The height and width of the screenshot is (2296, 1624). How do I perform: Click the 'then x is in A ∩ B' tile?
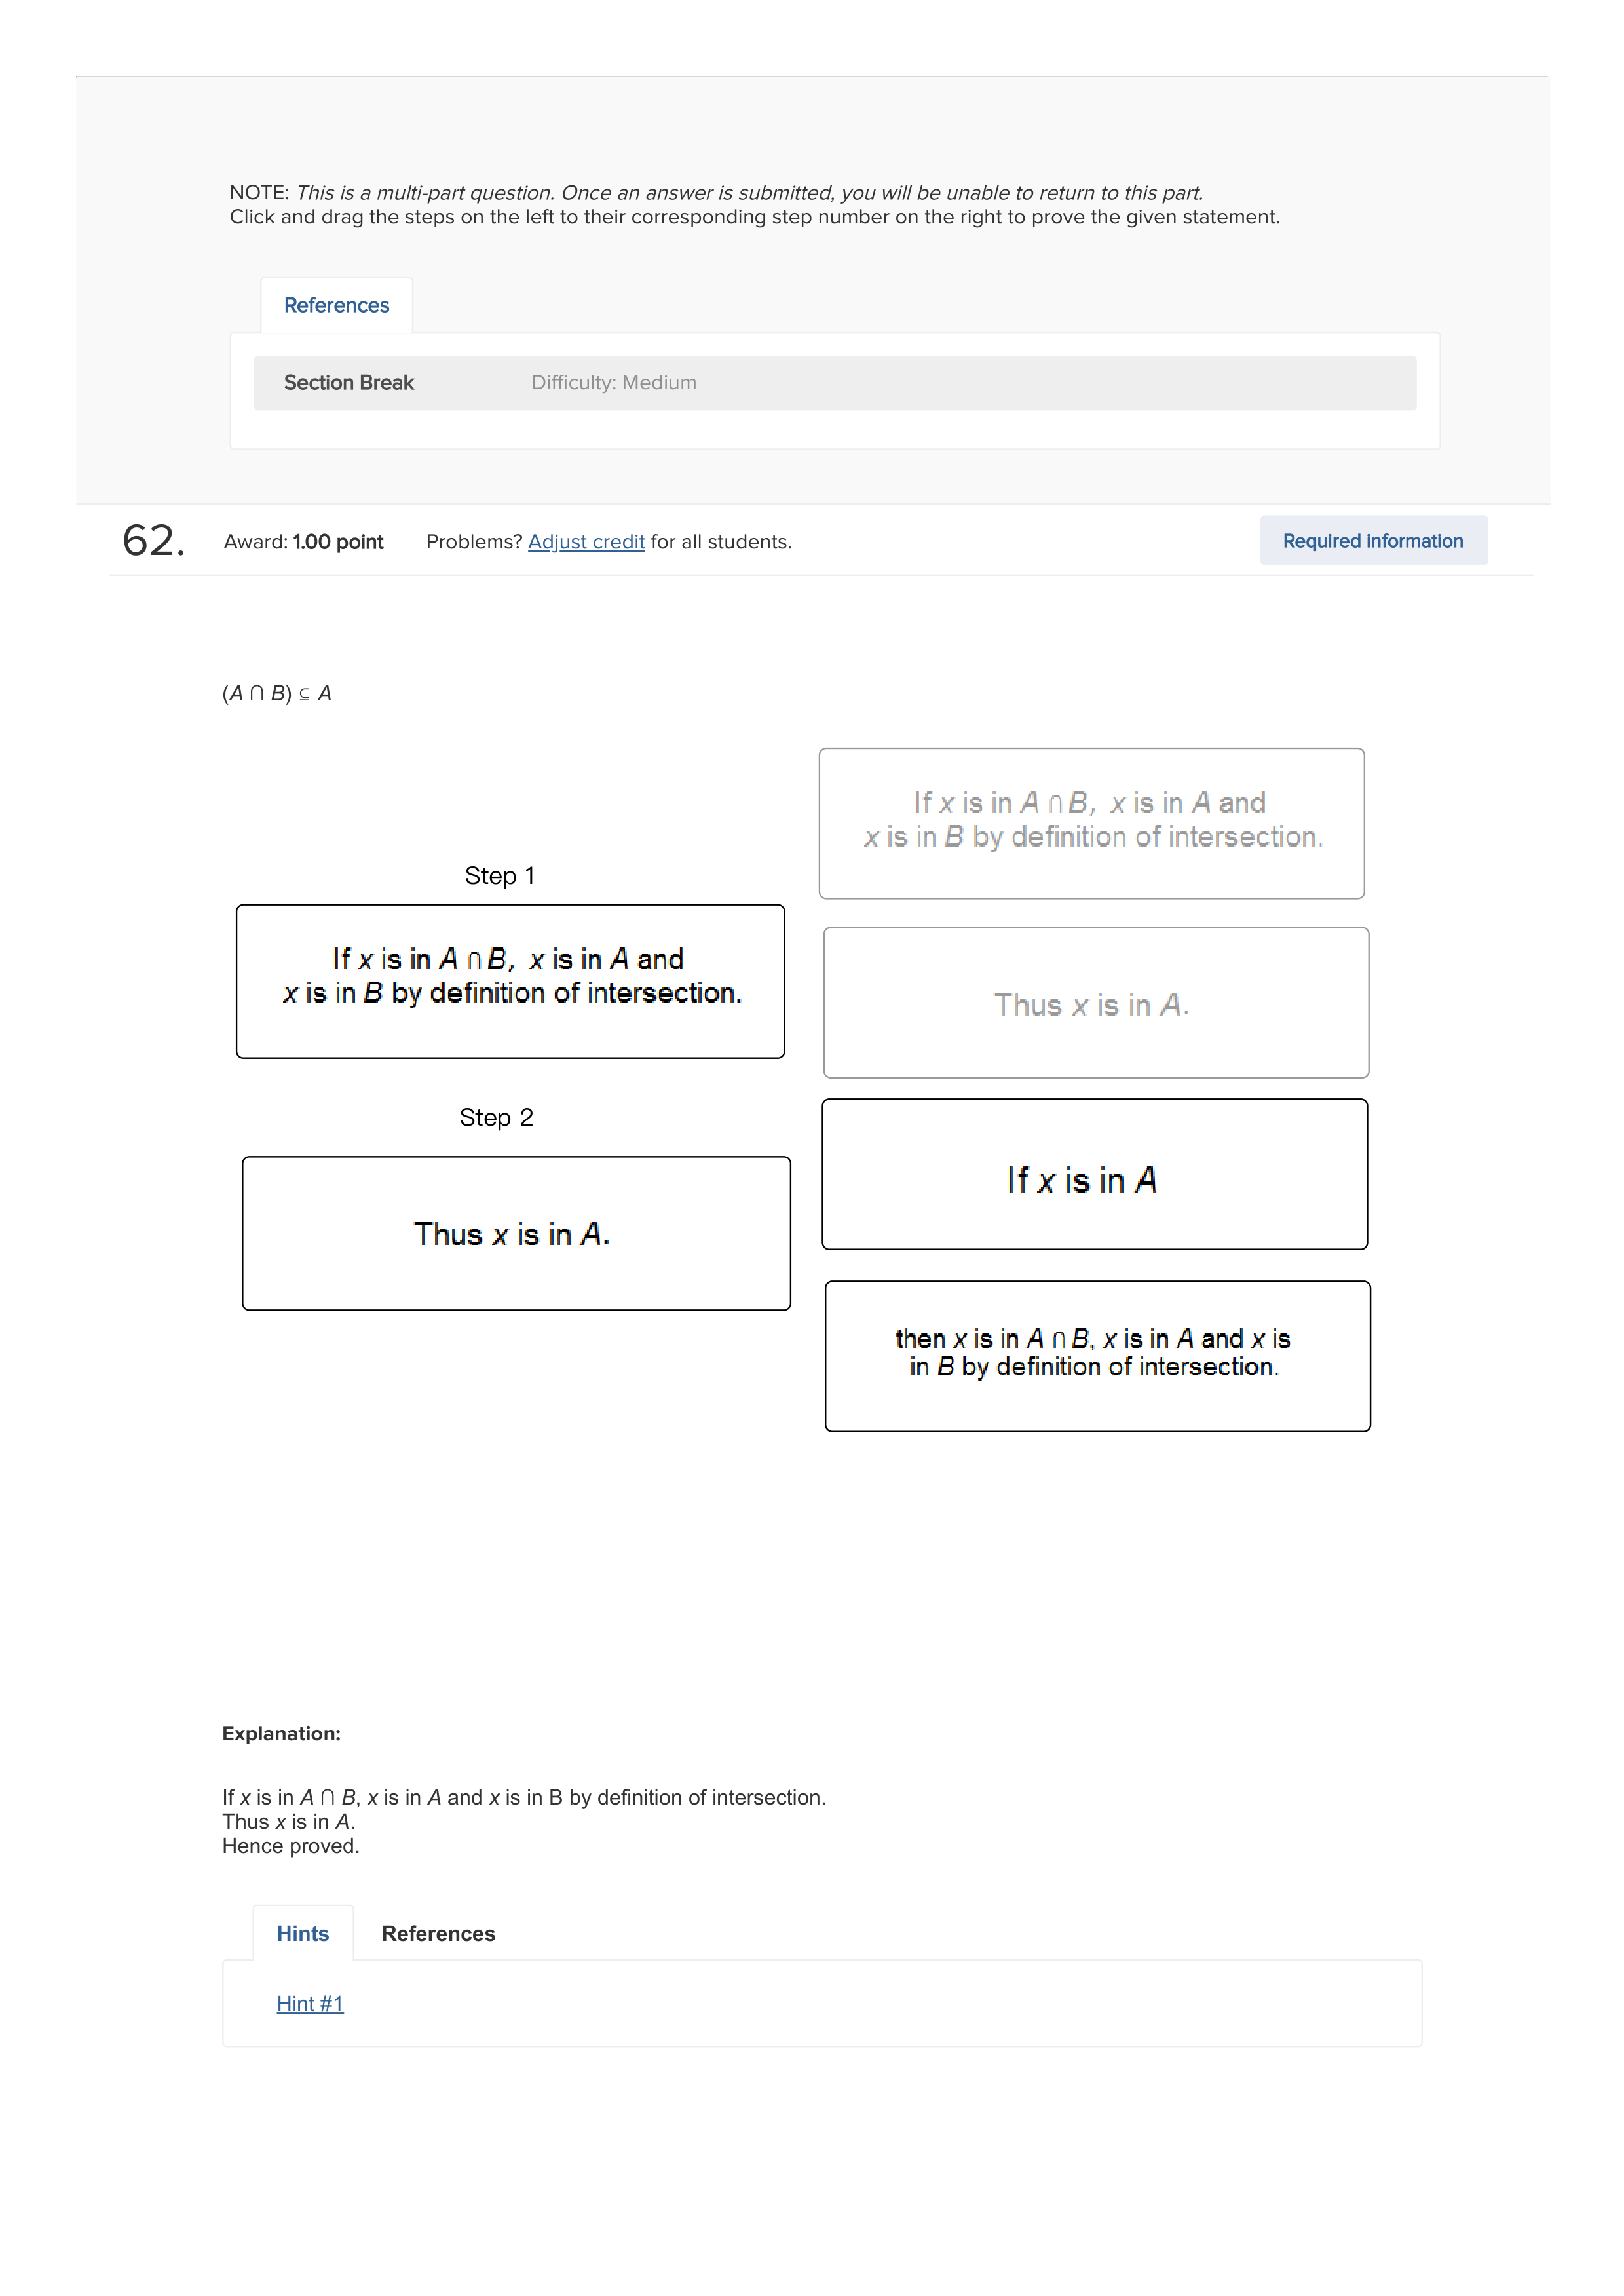[x=1097, y=1356]
